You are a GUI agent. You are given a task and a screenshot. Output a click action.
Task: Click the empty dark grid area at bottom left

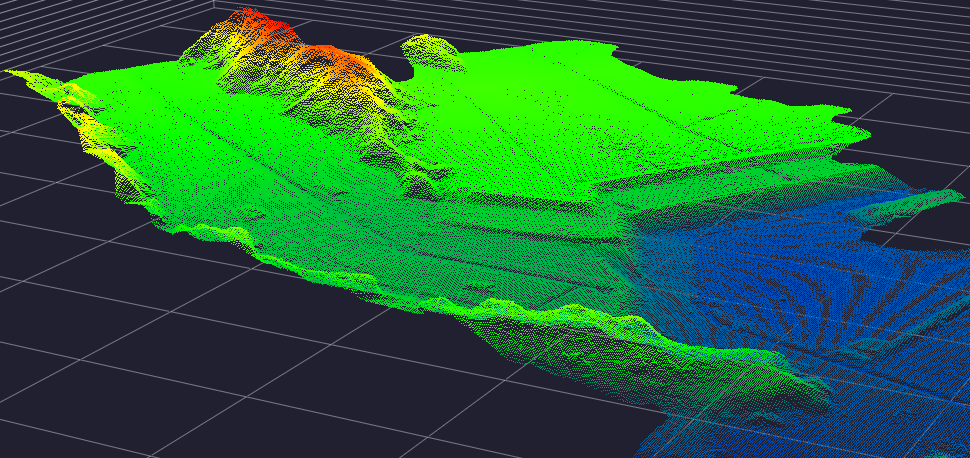click(150, 380)
